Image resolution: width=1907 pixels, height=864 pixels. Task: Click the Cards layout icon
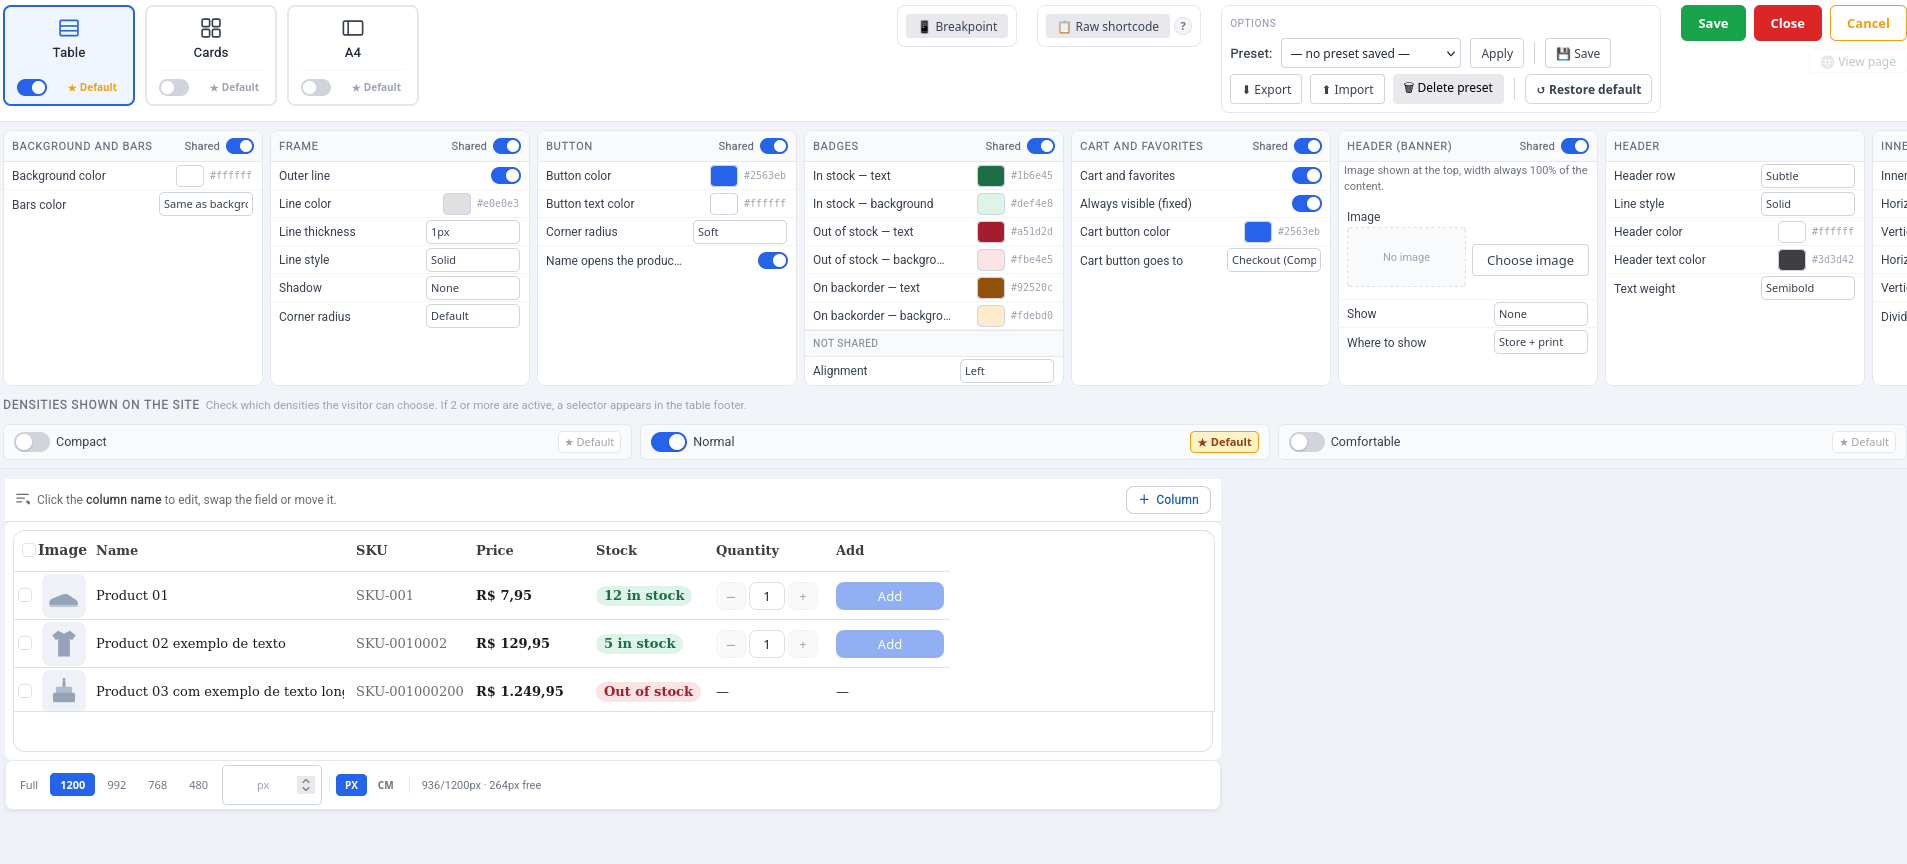pyautogui.click(x=211, y=28)
